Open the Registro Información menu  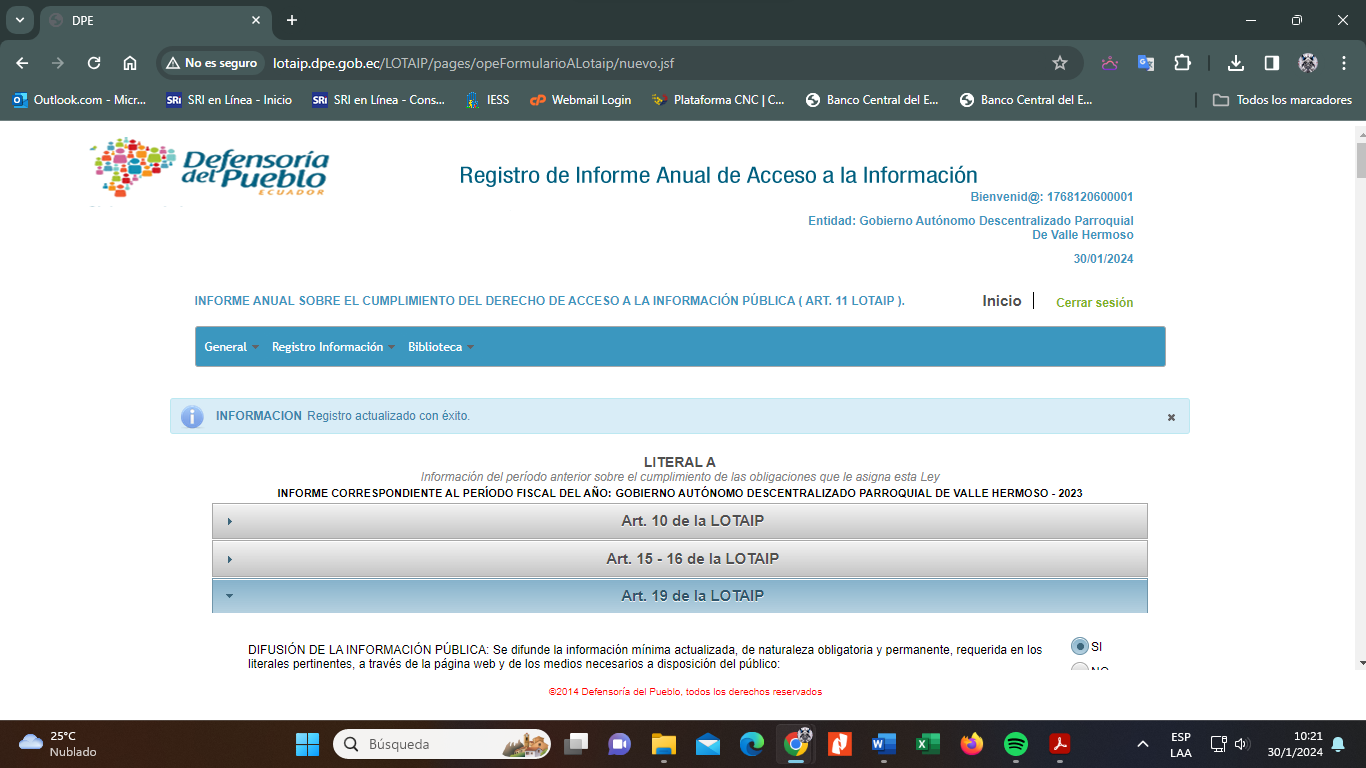click(332, 347)
